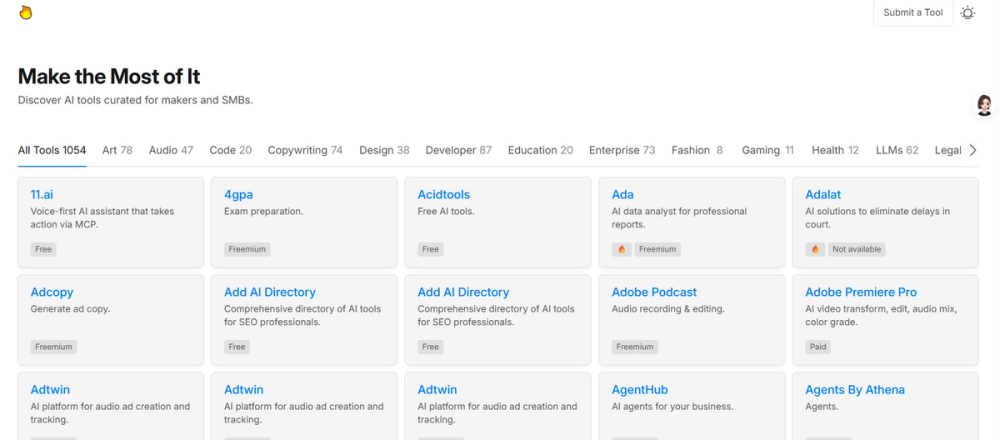Click the flame logo icon
Viewport: 1000px width, 440px height.
26,13
